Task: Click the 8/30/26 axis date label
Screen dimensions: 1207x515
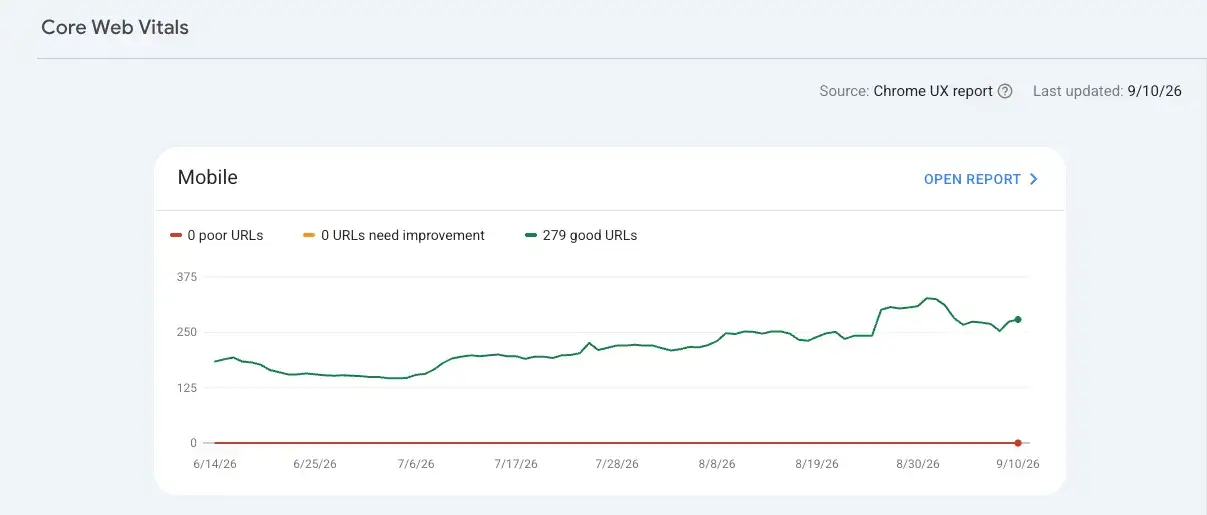Action: pos(918,464)
